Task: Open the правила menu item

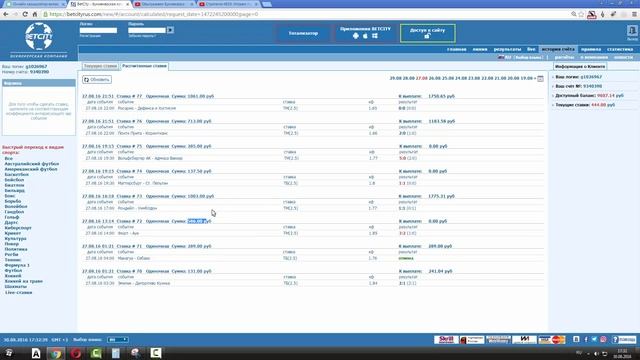Action: [x=591, y=49]
